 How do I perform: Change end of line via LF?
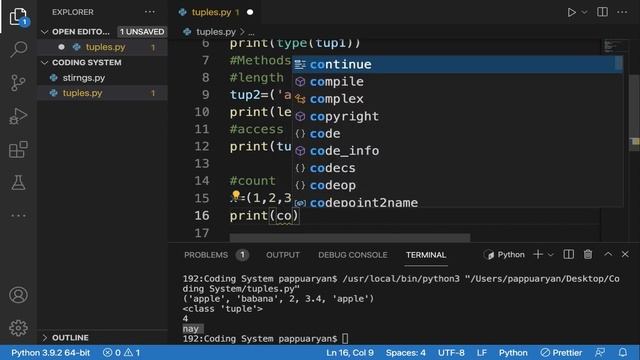pyautogui.click(x=482, y=352)
